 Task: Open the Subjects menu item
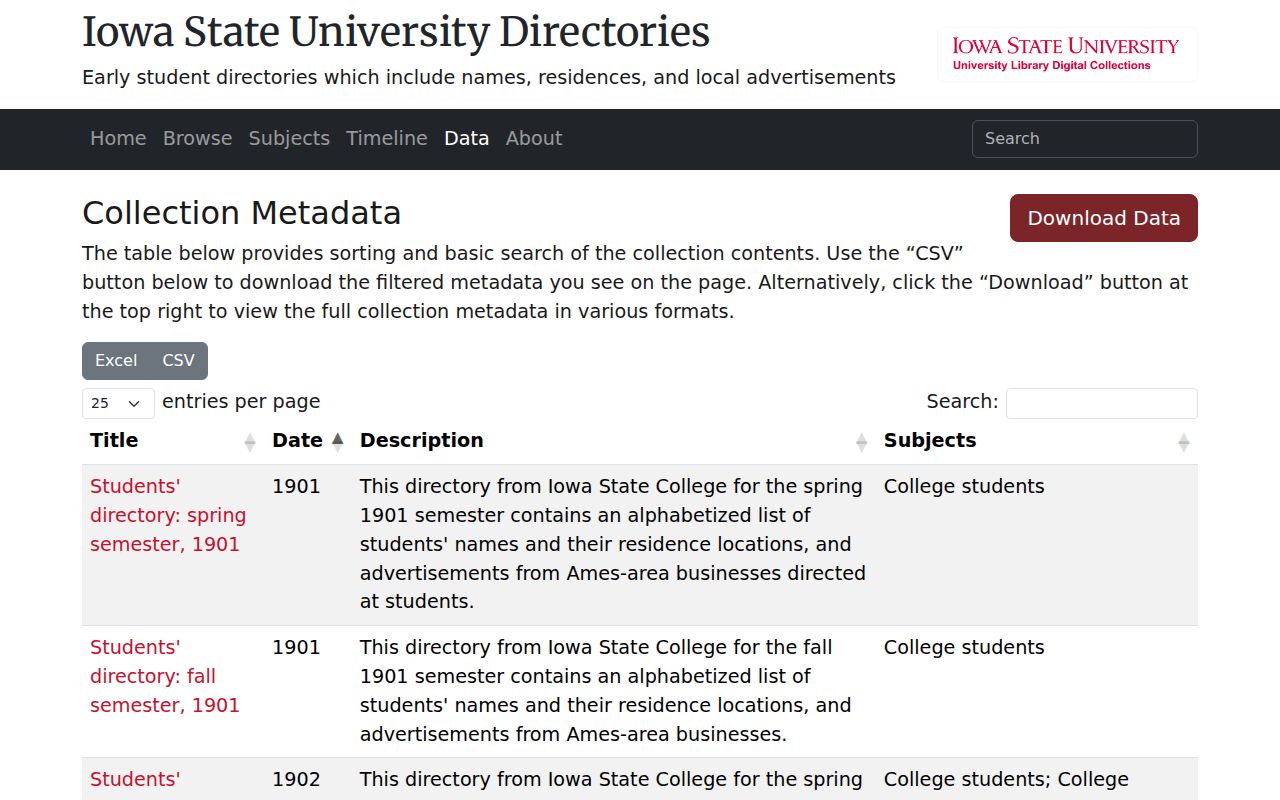pos(289,138)
